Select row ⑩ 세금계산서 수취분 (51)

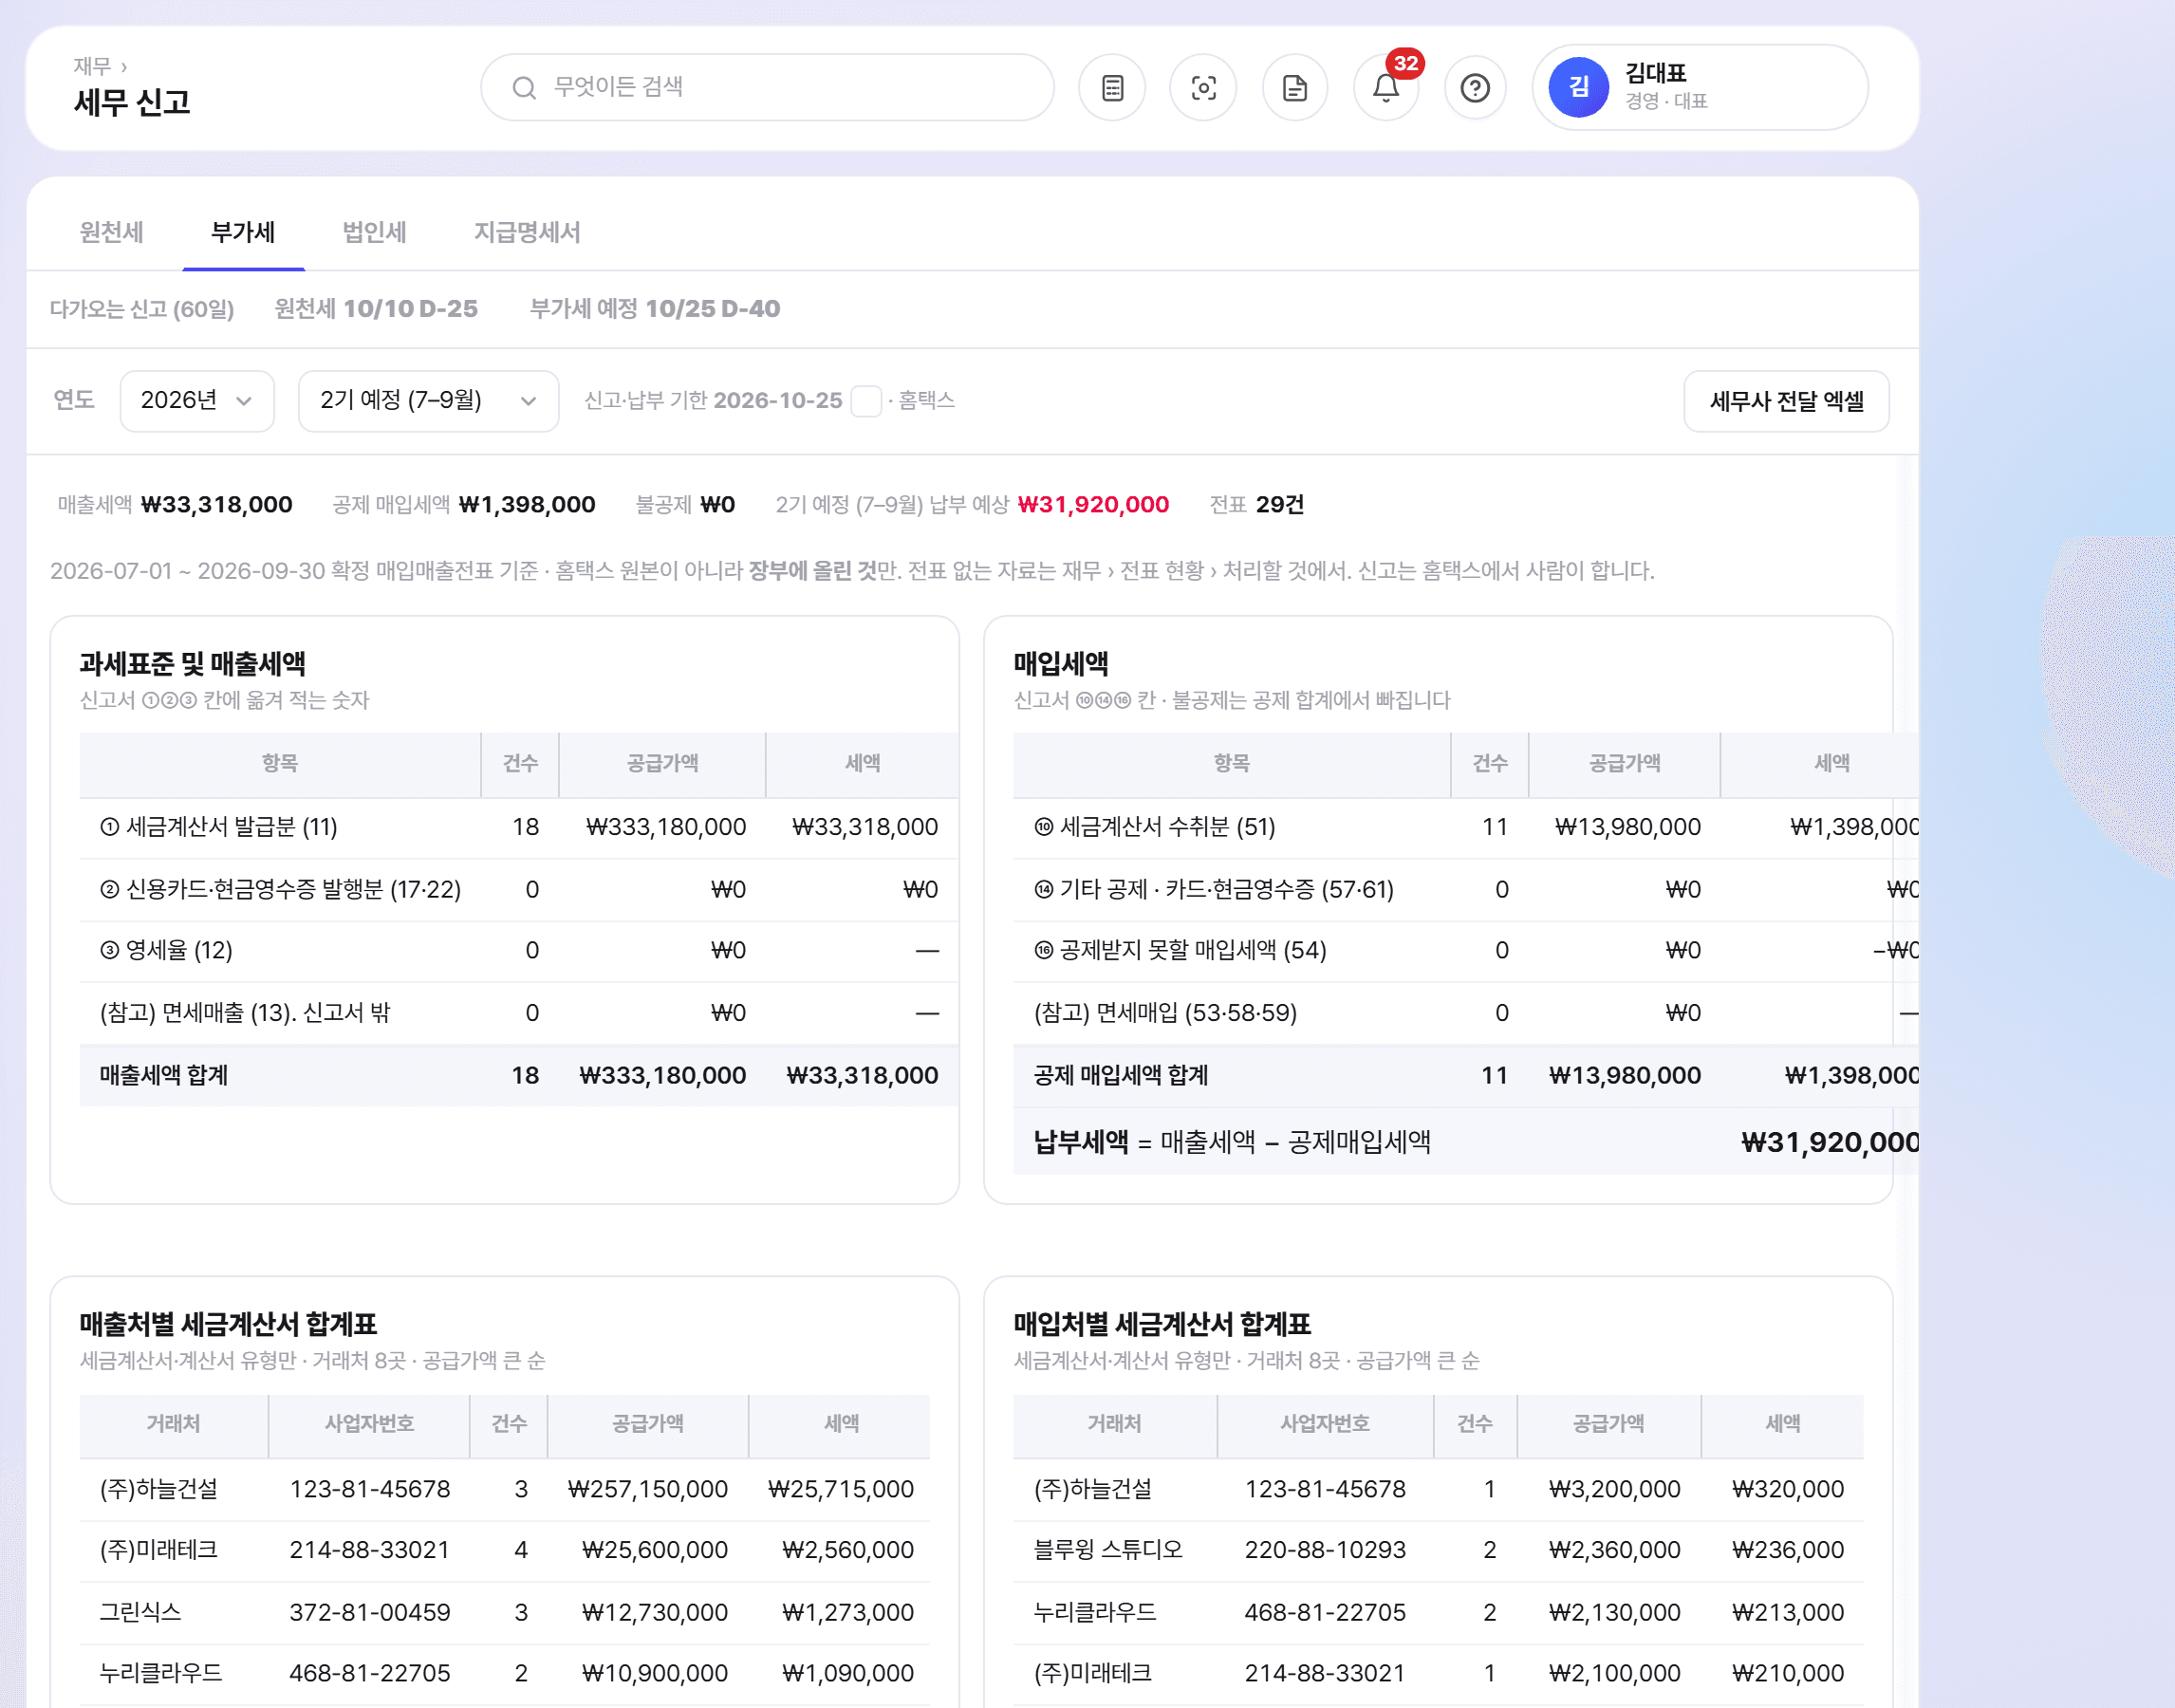click(x=1466, y=827)
